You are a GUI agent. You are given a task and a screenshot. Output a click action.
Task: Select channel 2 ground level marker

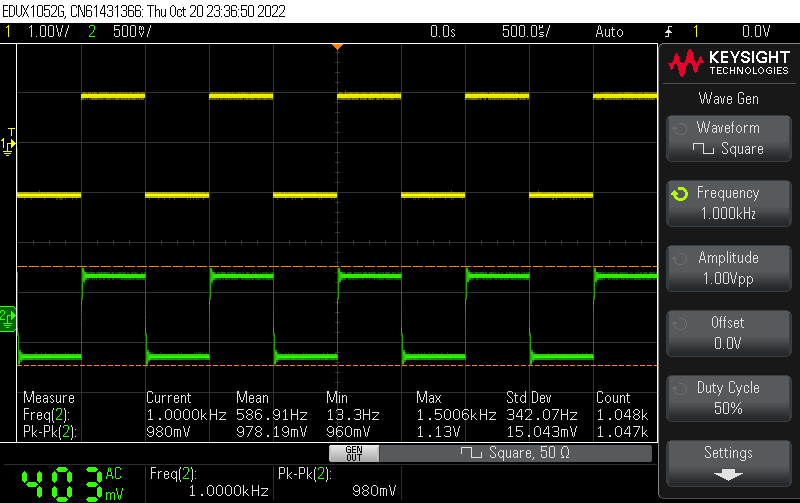point(9,317)
